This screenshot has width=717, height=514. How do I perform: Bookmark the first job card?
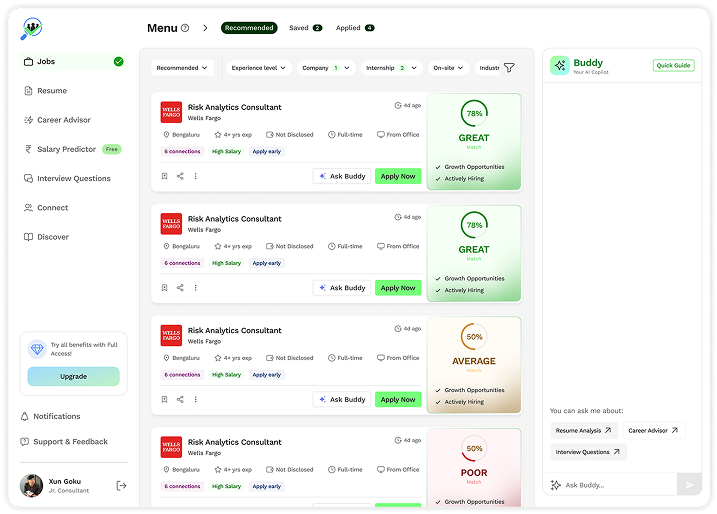click(x=165, y=176)
